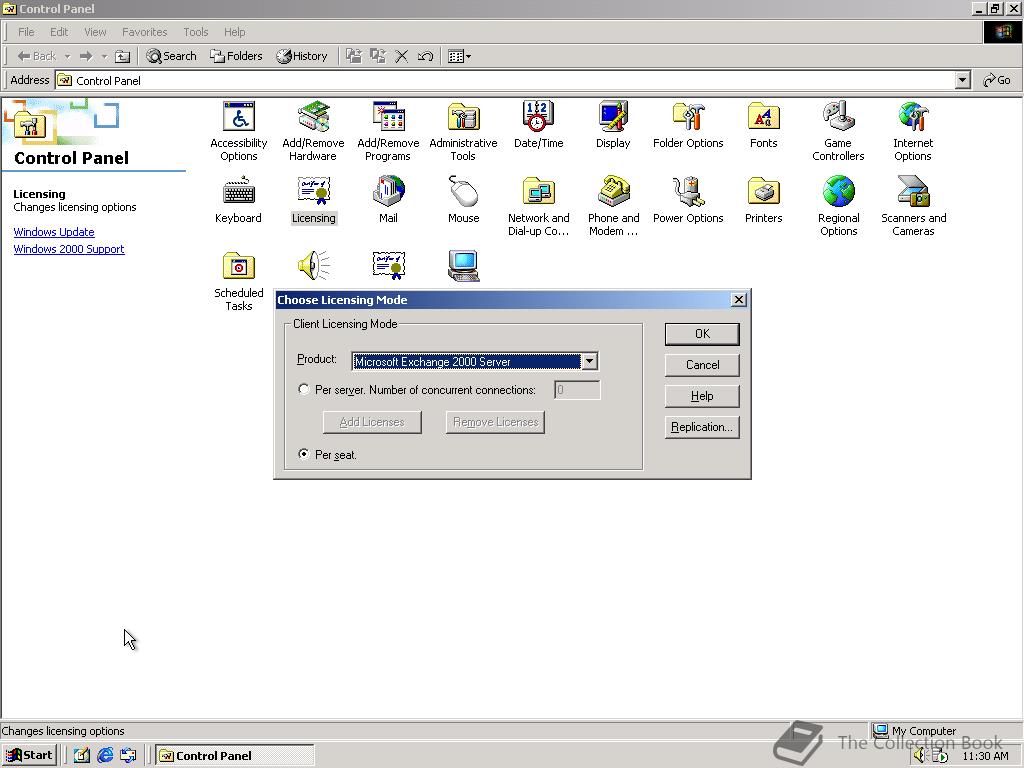This screenshot has height=768, width=1024.
Task: Toggle the Folders pane button
Action: coord(236,56)
